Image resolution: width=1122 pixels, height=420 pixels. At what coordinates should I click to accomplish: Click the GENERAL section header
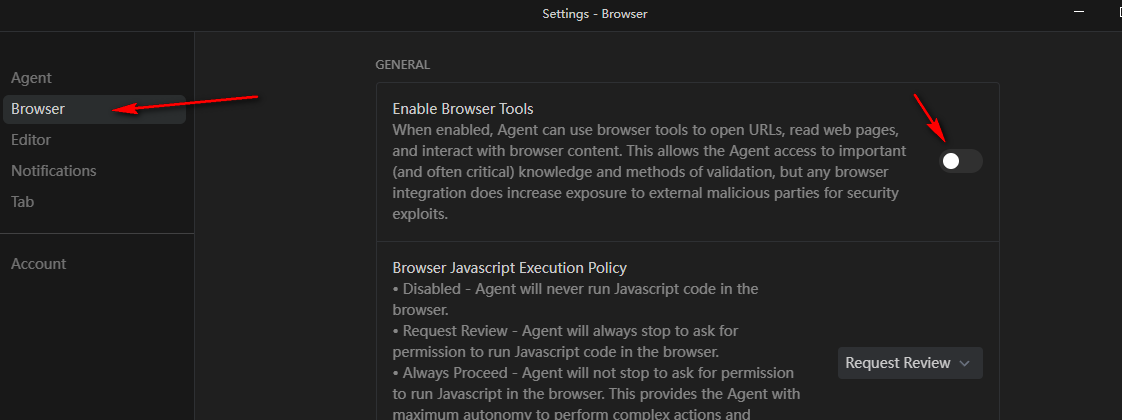[x=403, y=64]
